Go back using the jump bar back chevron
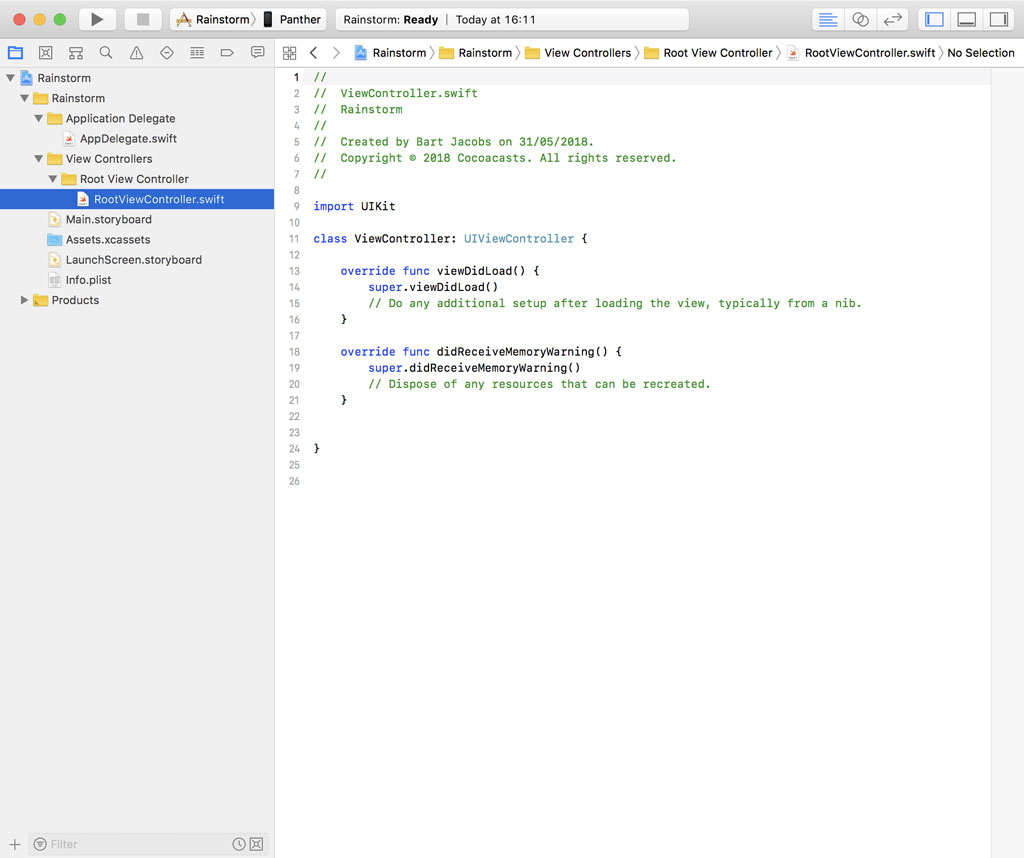Screen dimensions: 1024x858 pyautogui.click(x=313, y=52)
